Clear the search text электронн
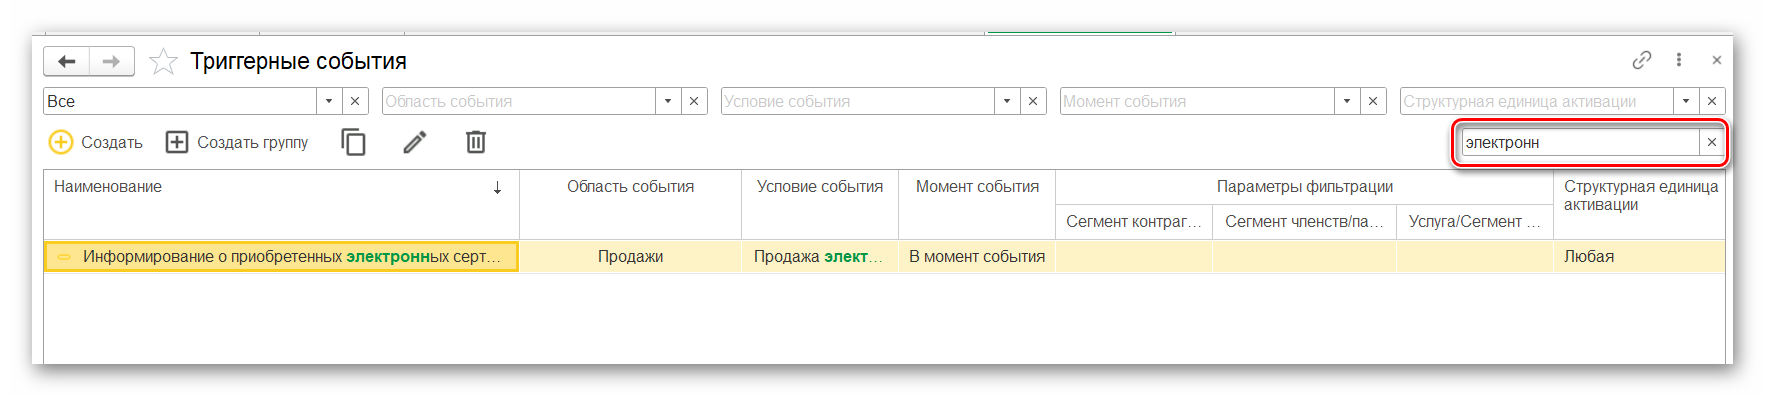Viewport: 1765px width, 396px height. pos(1712,142)
